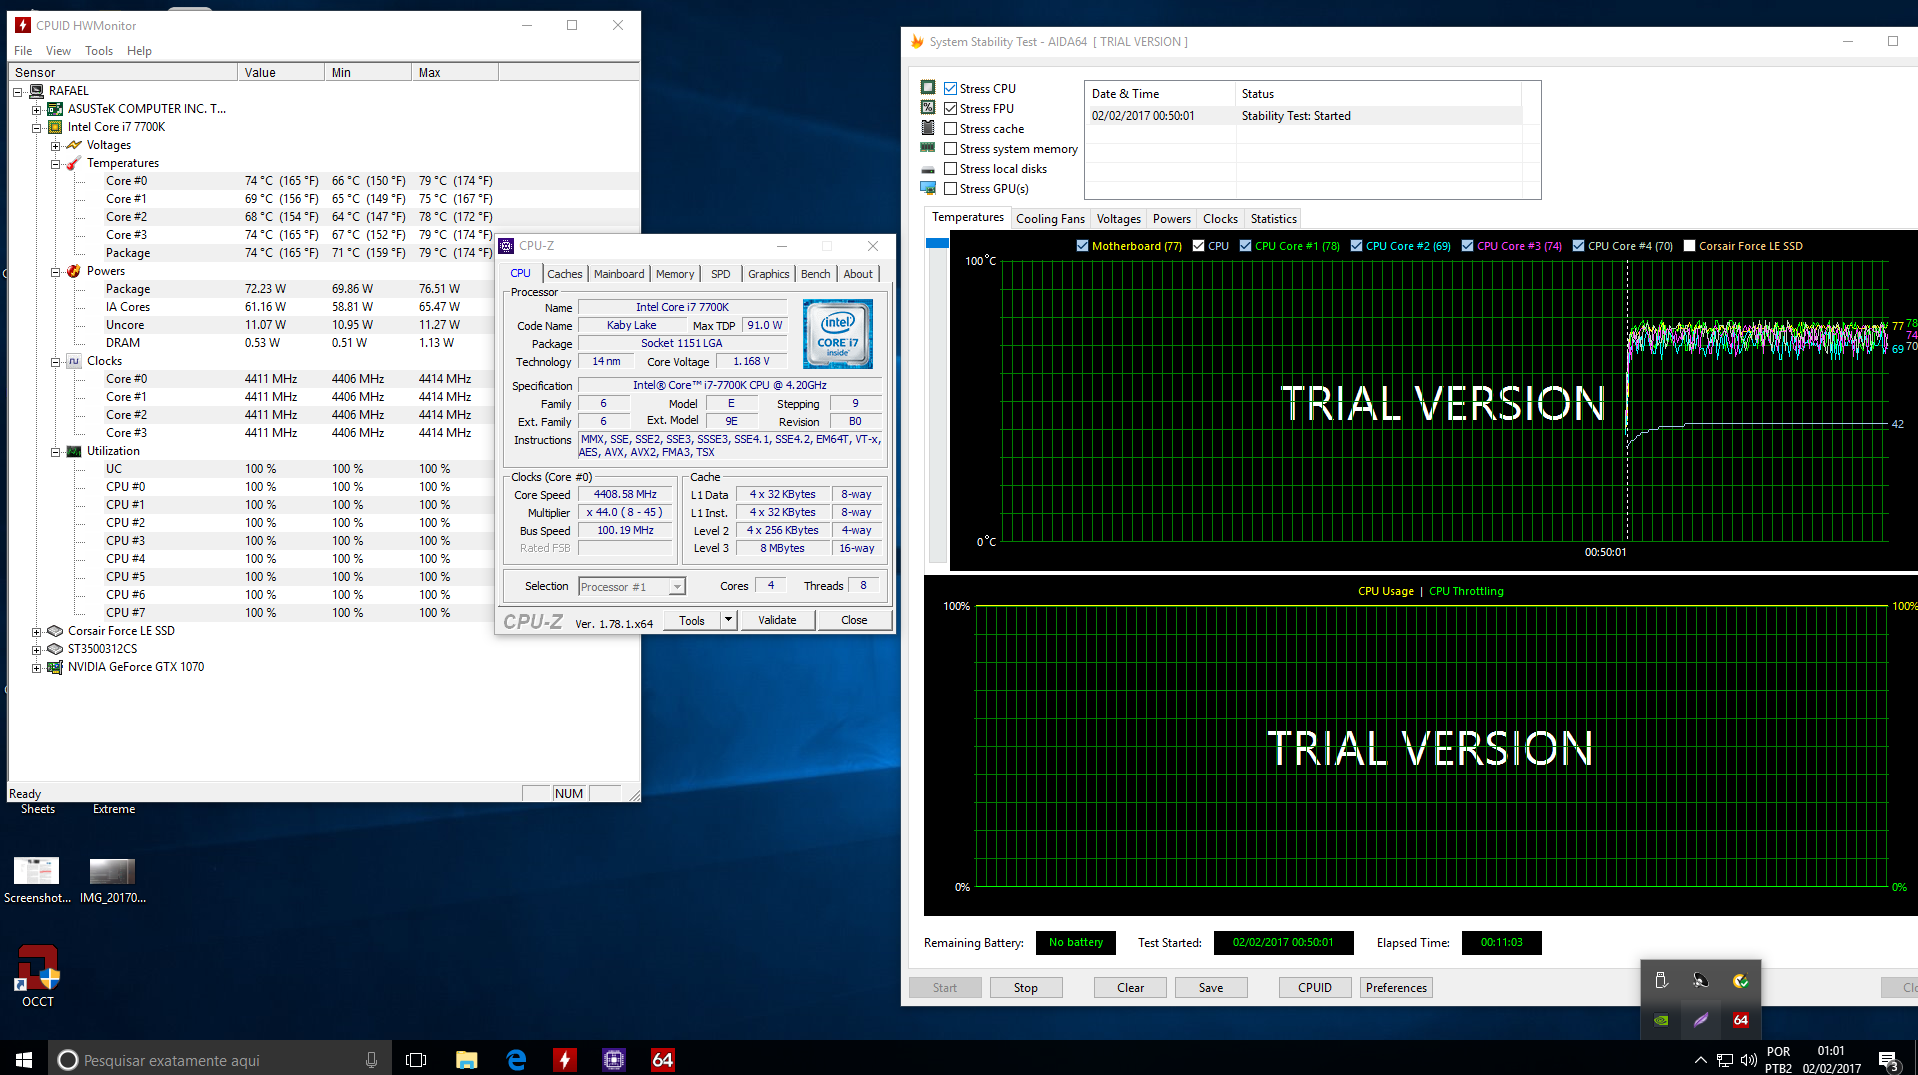Click the NVIDIA GeForce GTX 1070 device icon

[x=55, y=667]
